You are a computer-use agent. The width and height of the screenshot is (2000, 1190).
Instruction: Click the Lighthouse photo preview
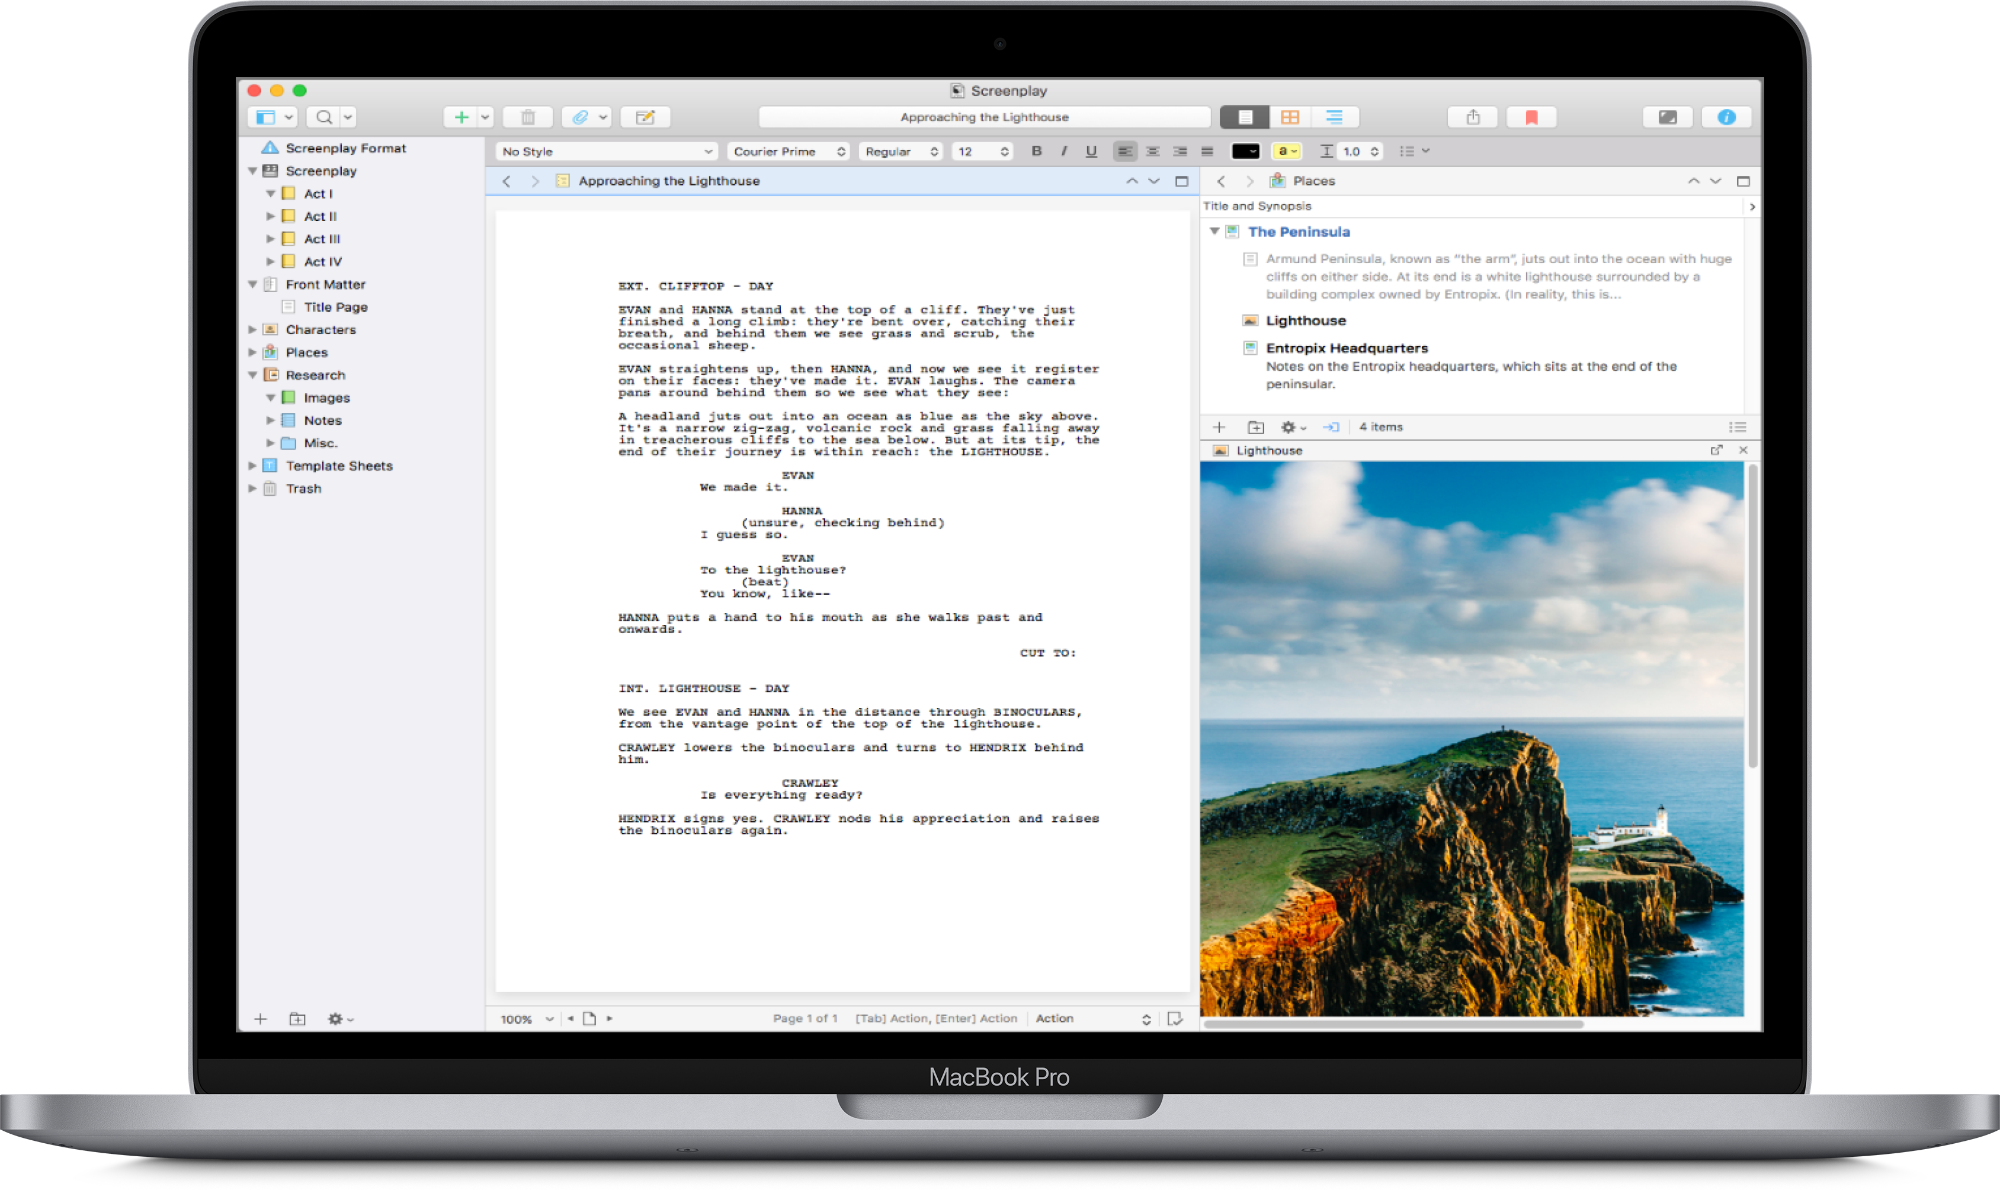1471,738
